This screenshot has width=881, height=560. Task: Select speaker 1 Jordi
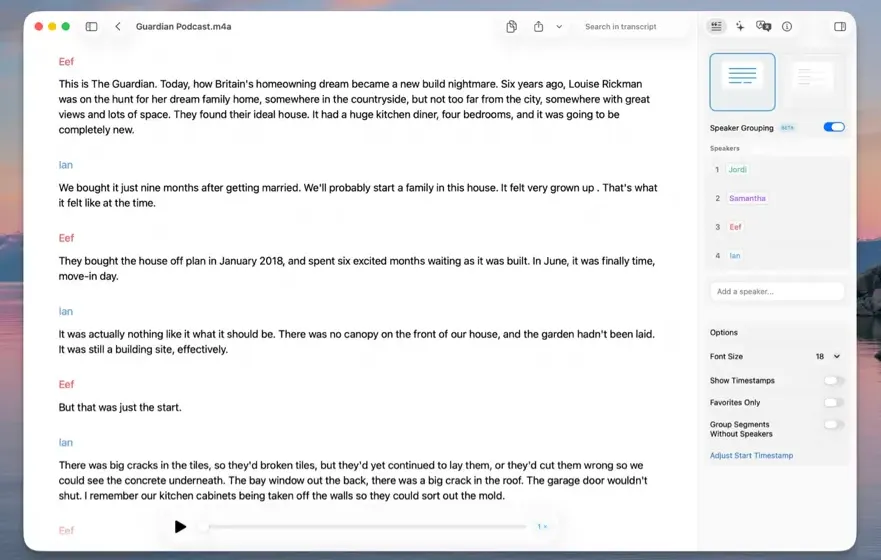click(x=737, y=169)
